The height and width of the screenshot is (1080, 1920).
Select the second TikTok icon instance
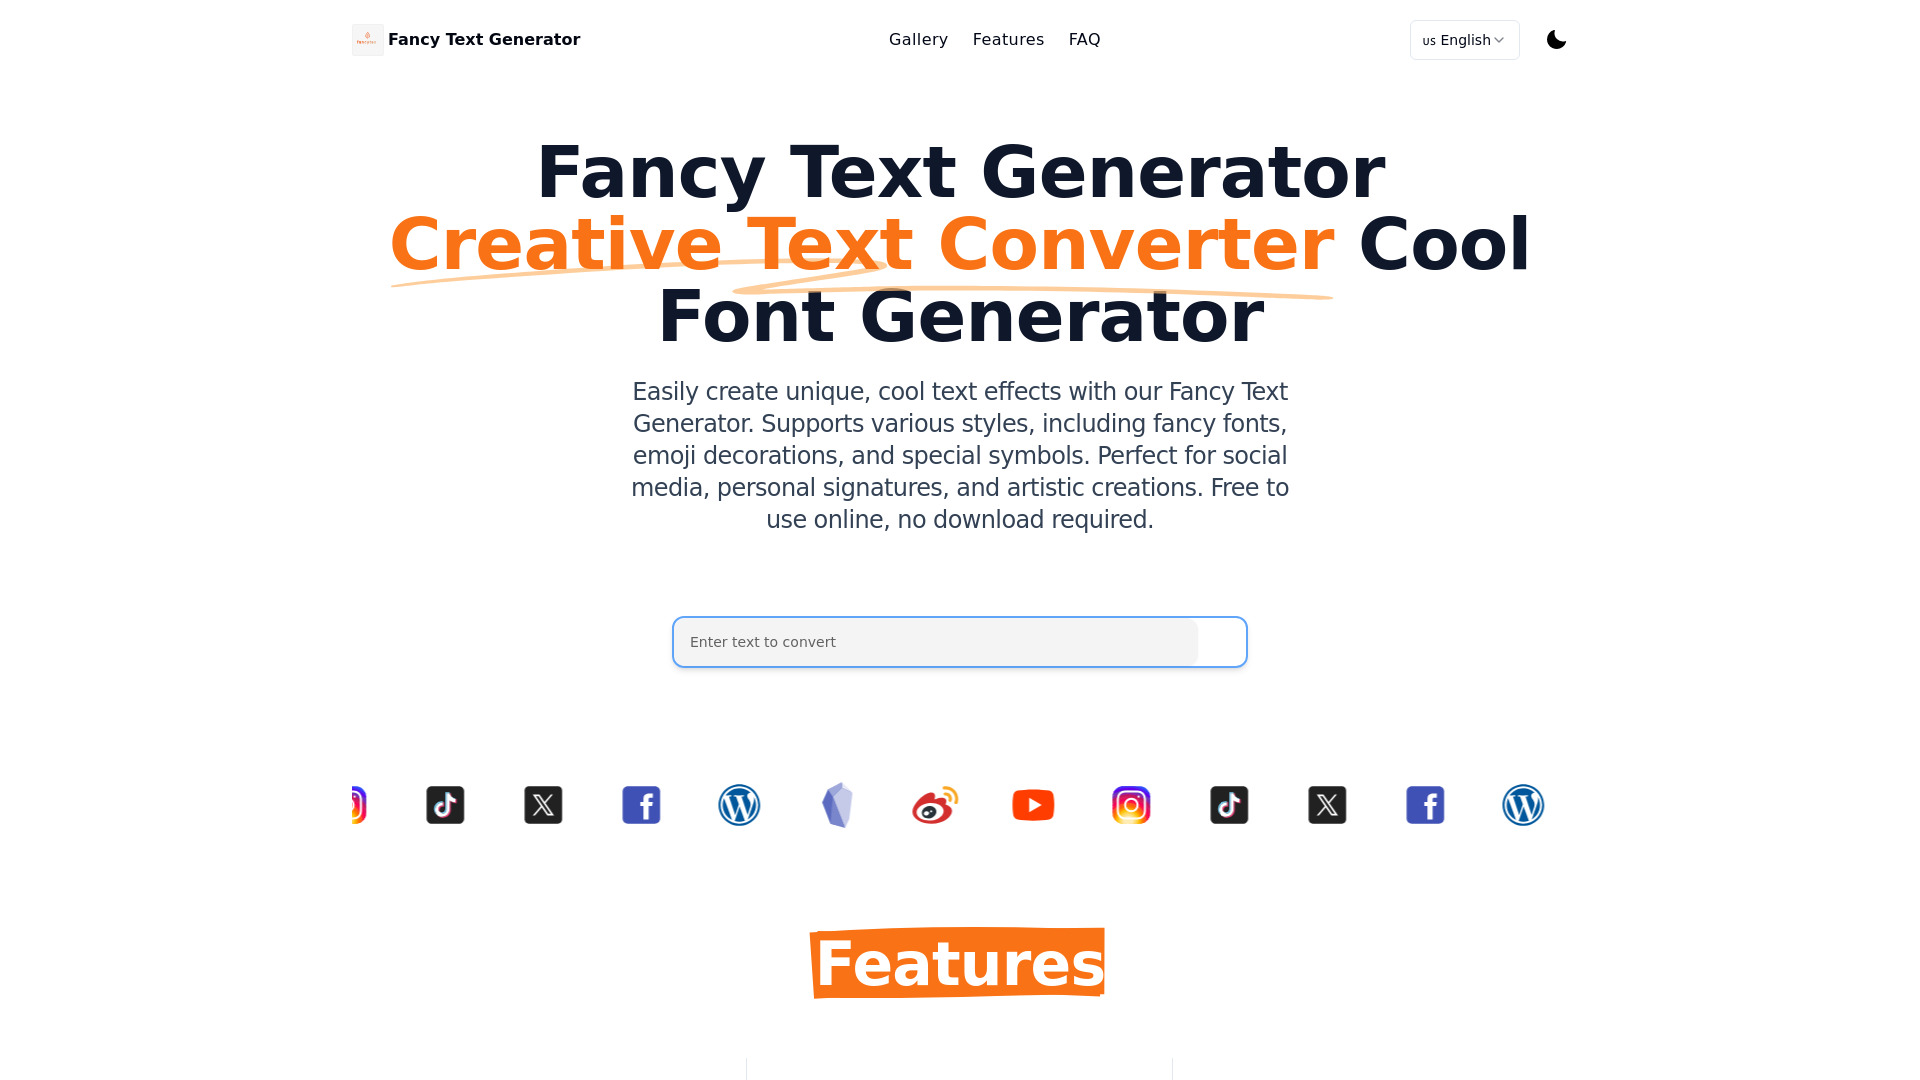(x=1229, y=806)
